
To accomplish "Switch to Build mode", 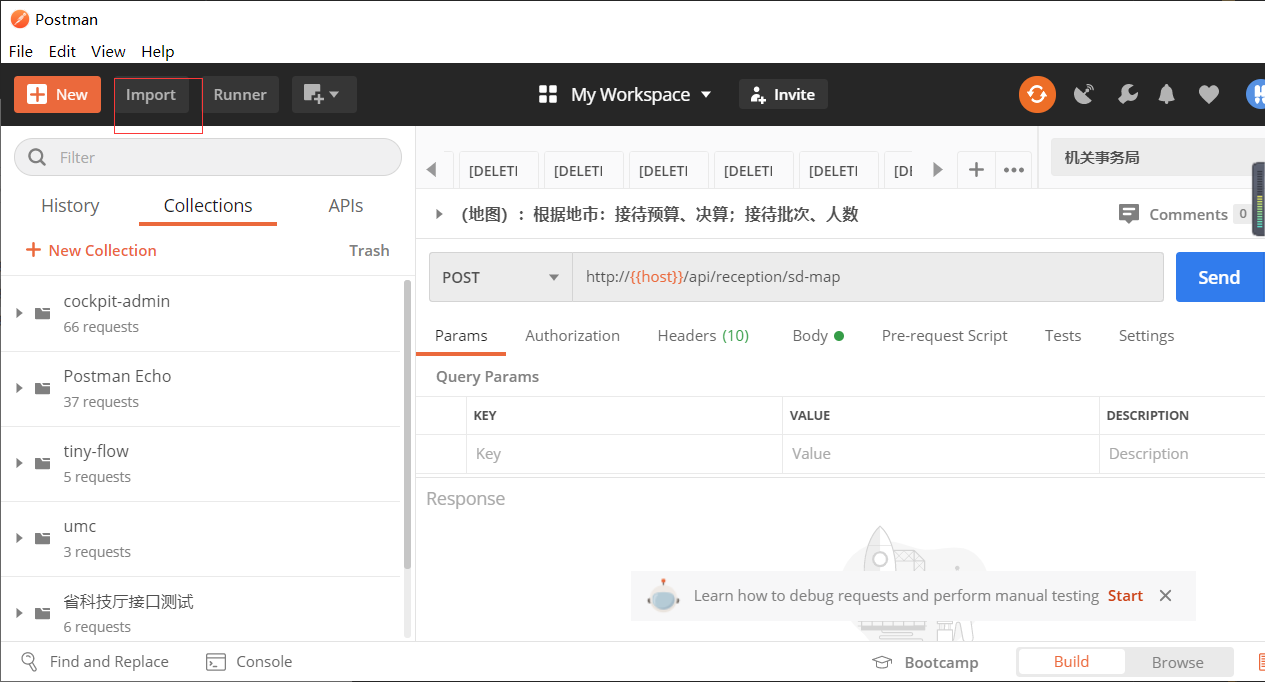I will tap(1071, 662).
